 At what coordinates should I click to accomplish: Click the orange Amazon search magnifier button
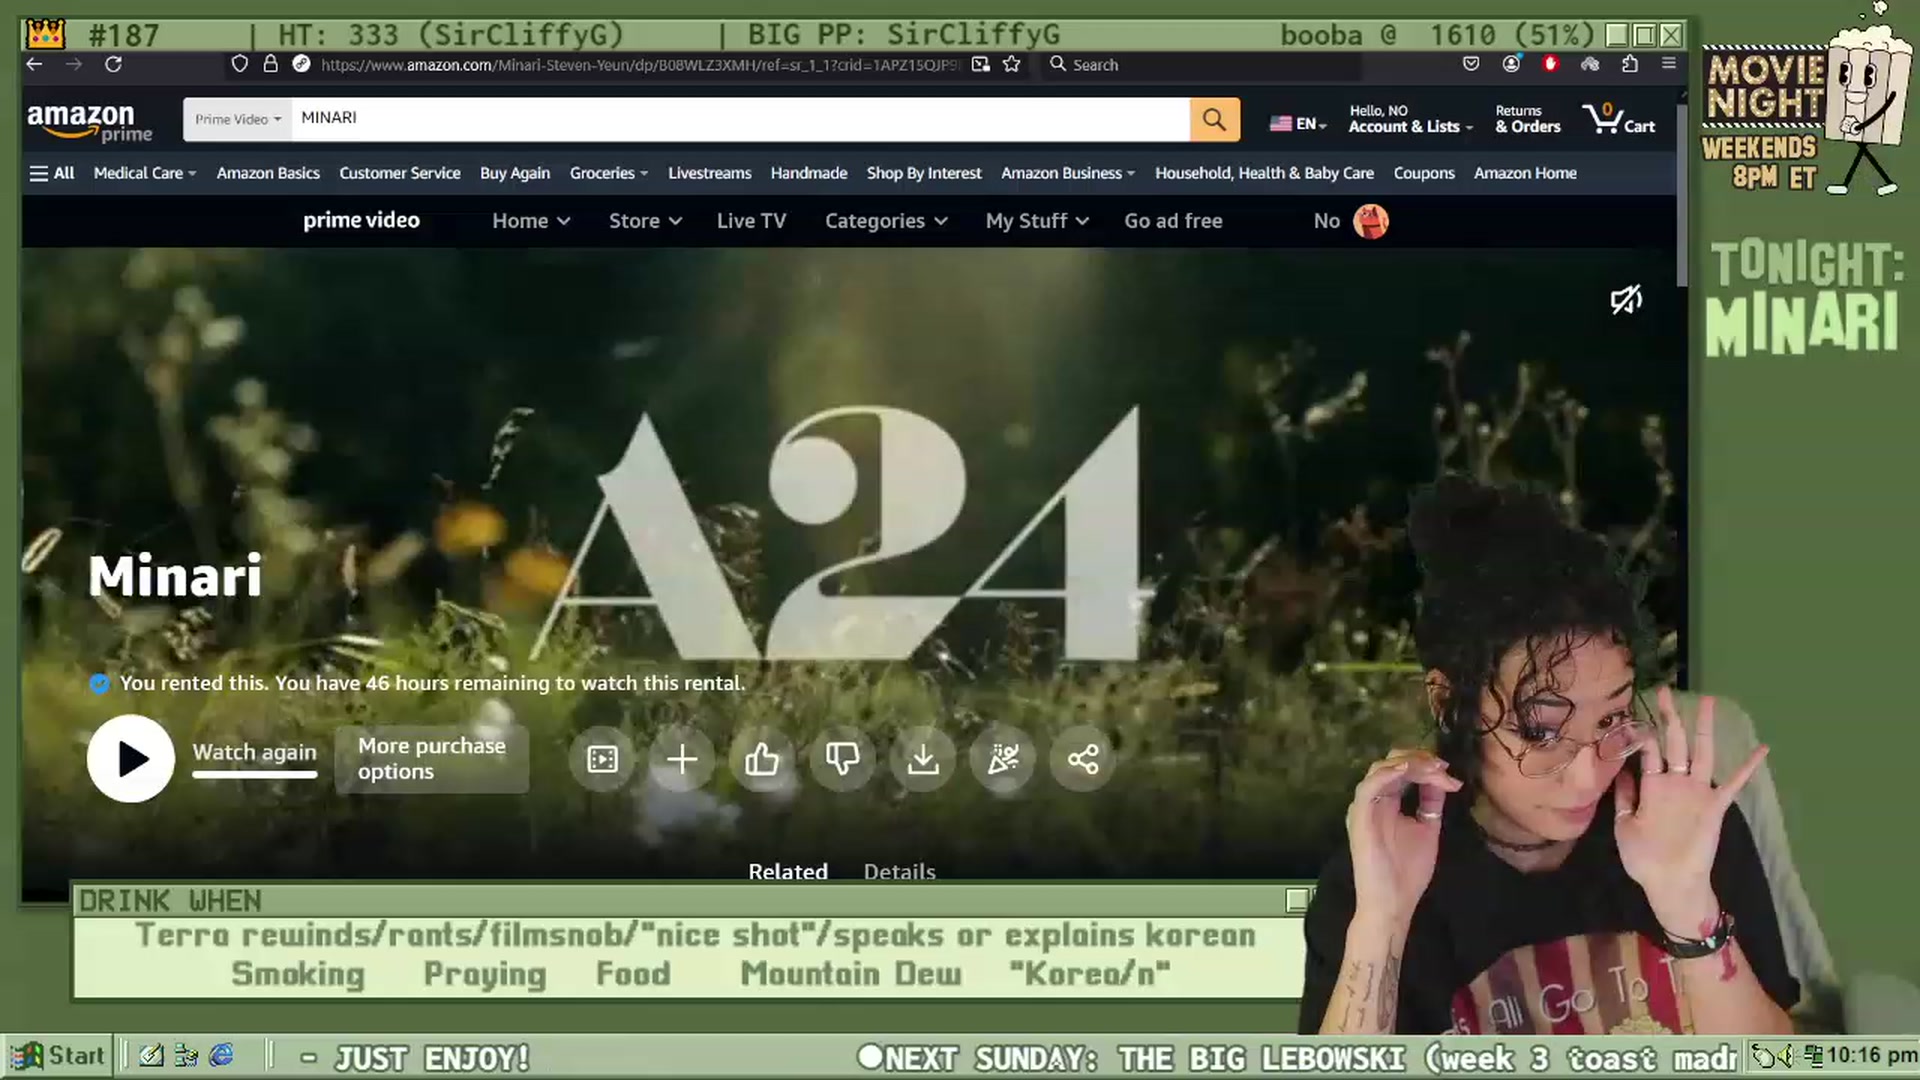click(1215, 119)
